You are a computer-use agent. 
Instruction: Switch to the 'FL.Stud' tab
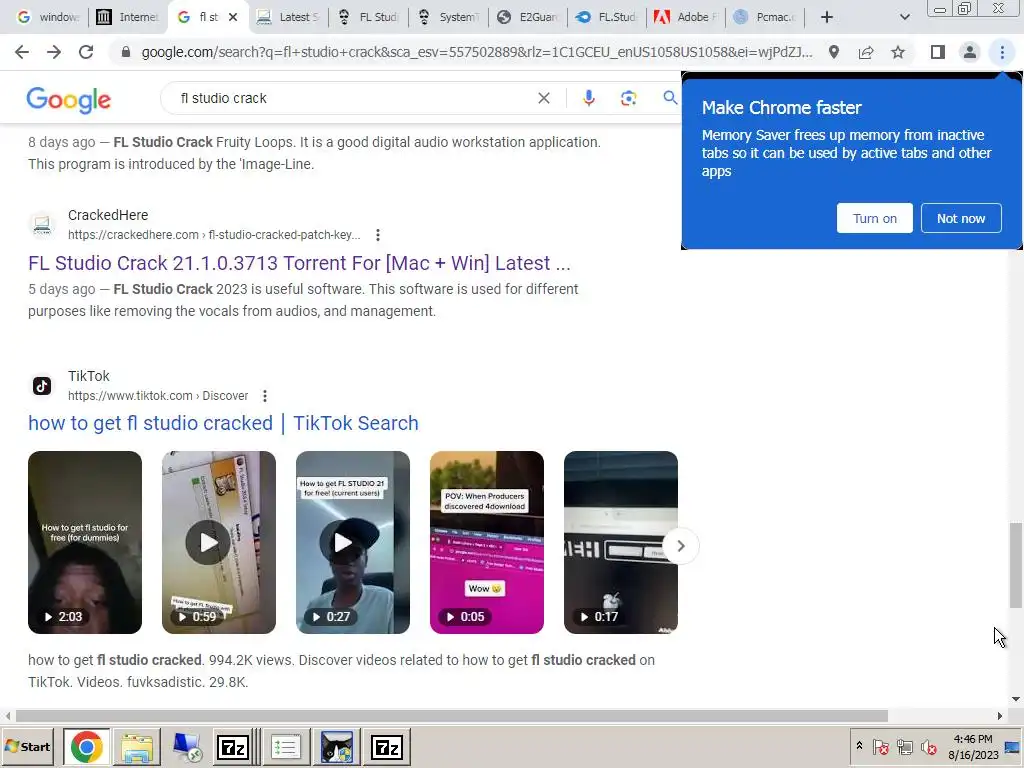point(607,17)
